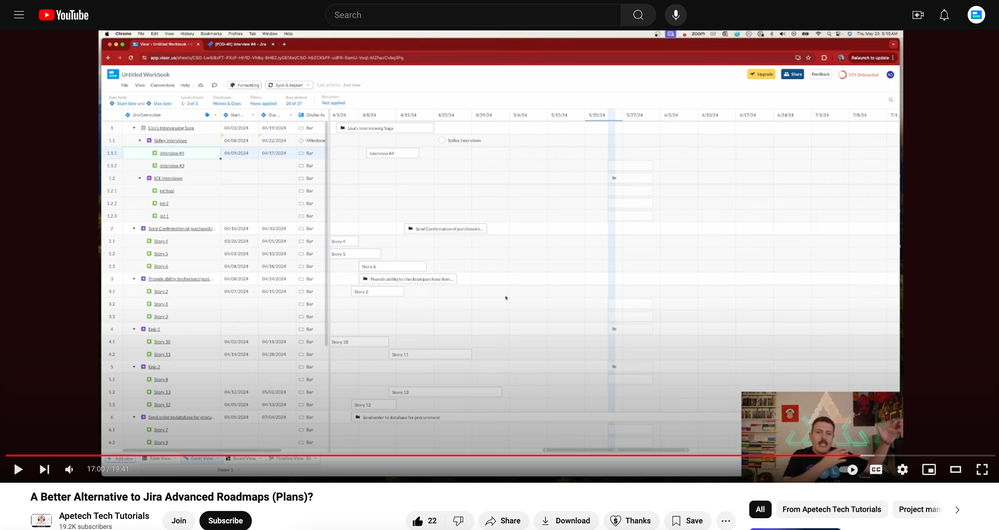Enable theater mode
Image resolution: width=999 pixels, height=530 pixels.
[955, 469]
